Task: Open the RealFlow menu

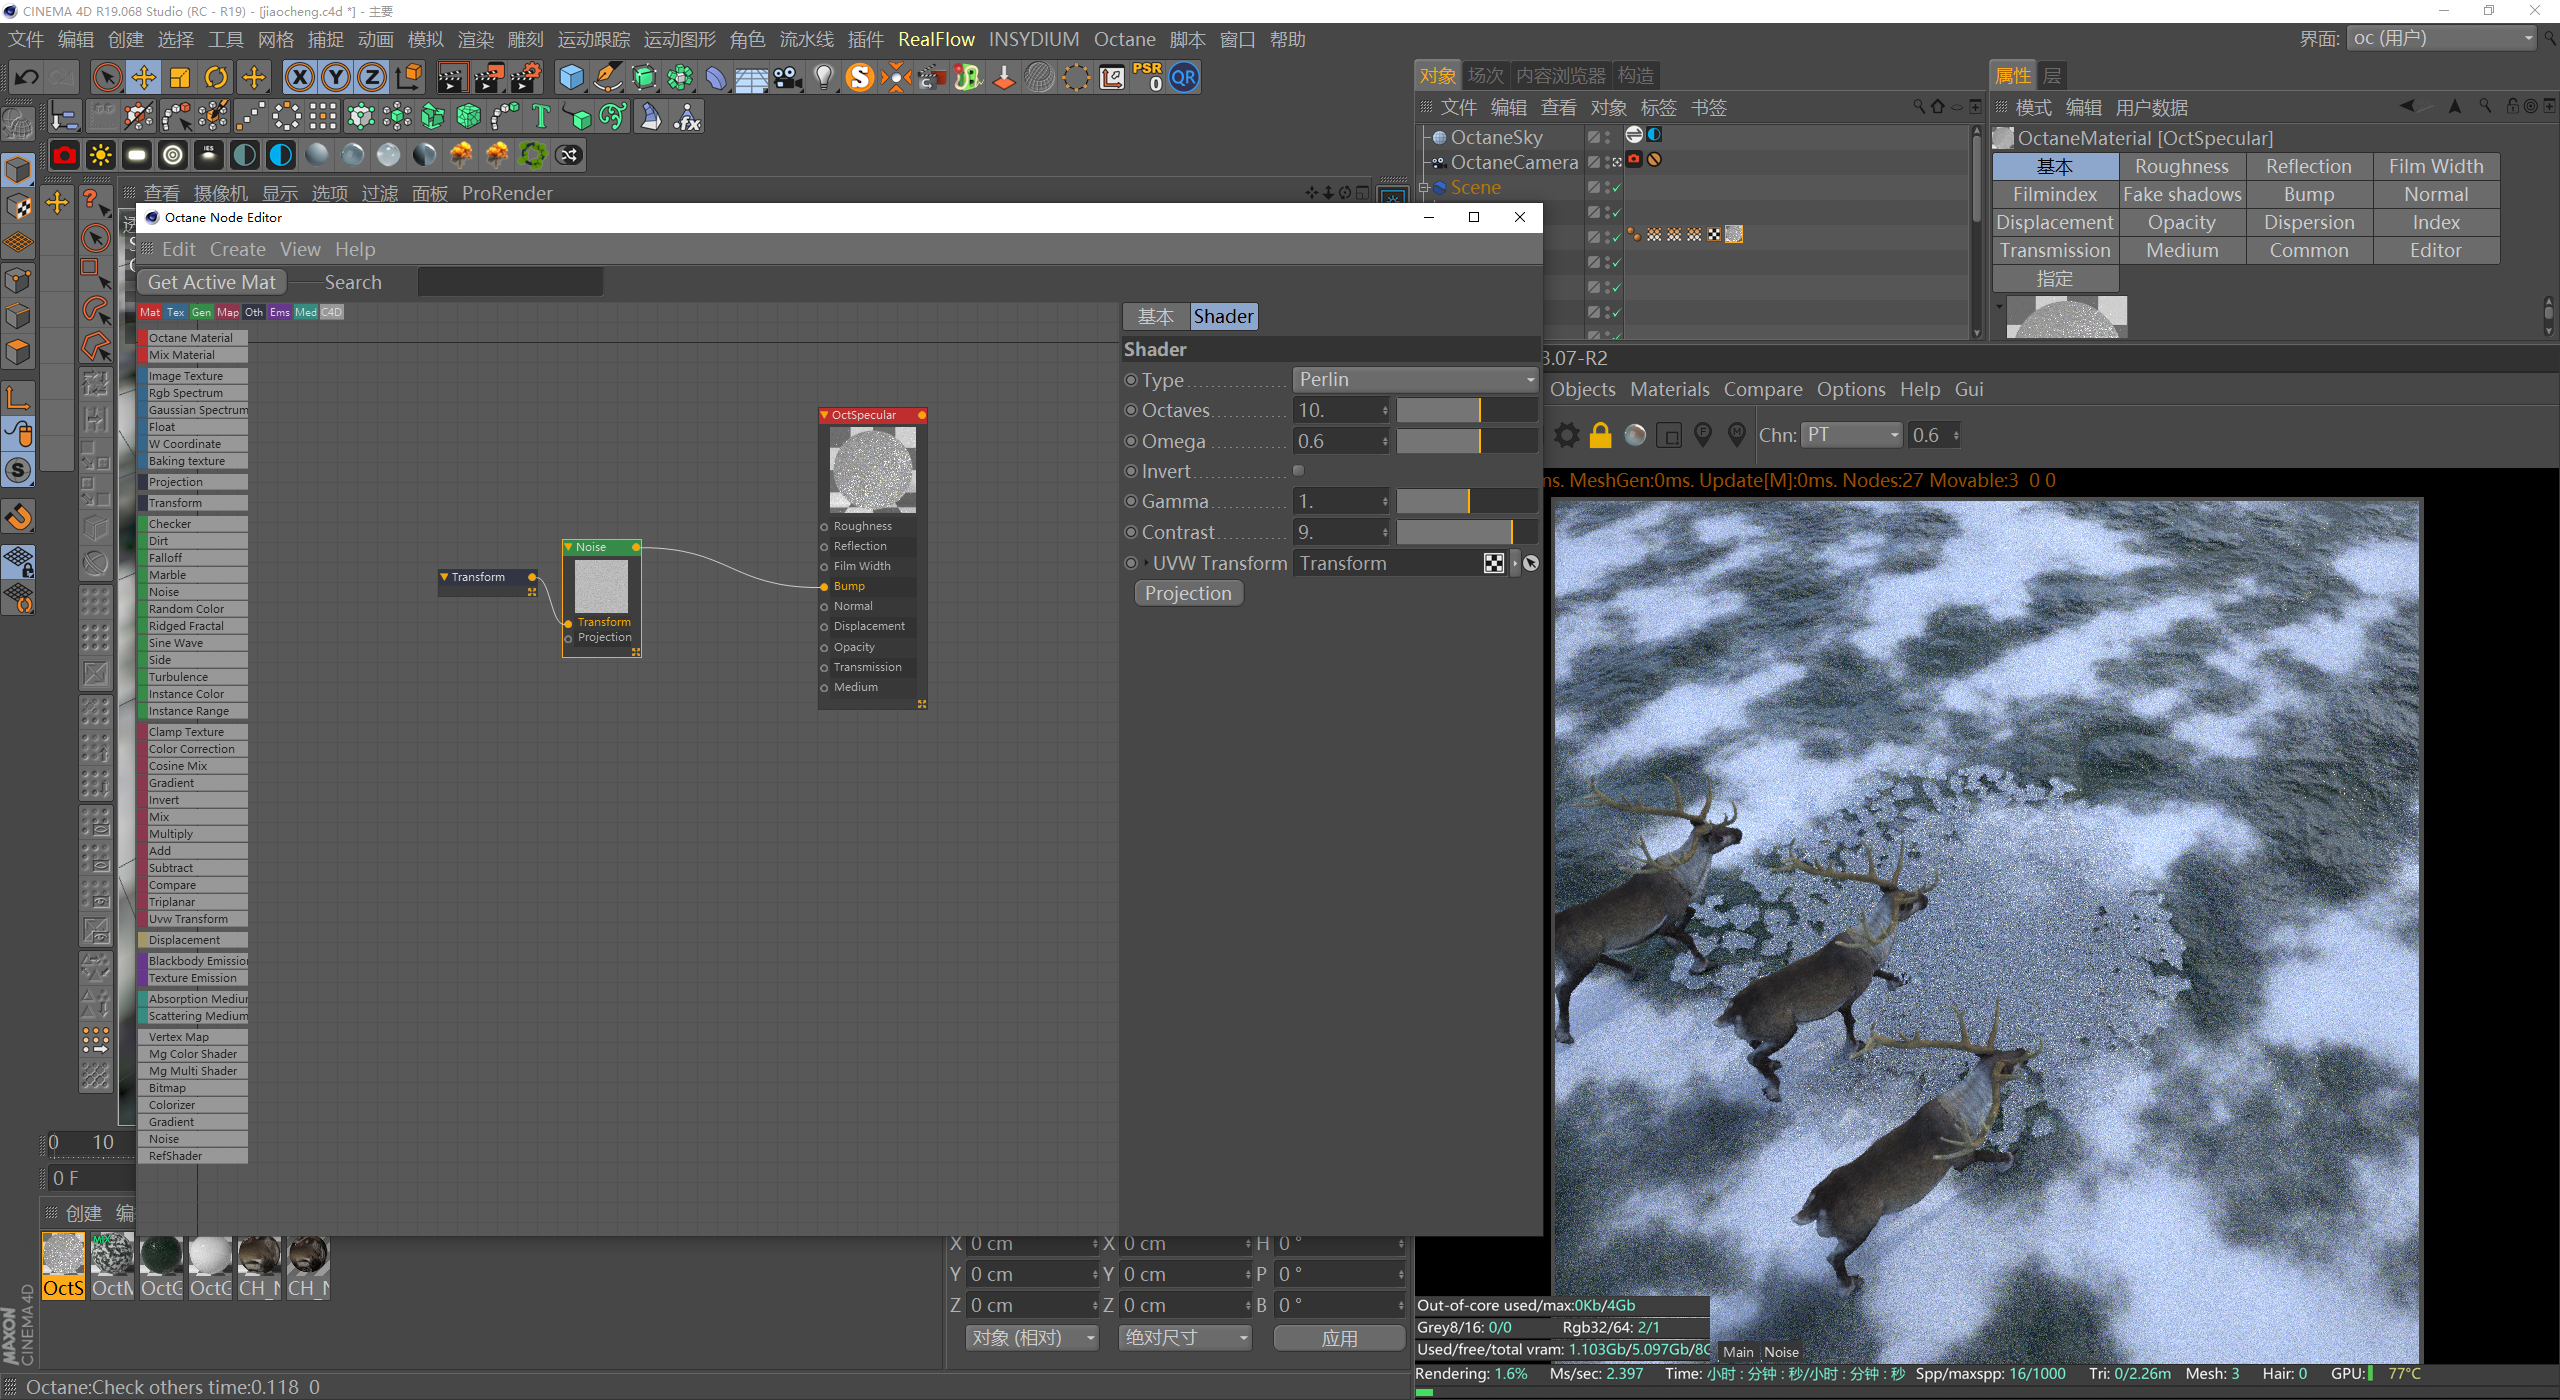Action: pyautogui.click(x=936, y=39)
